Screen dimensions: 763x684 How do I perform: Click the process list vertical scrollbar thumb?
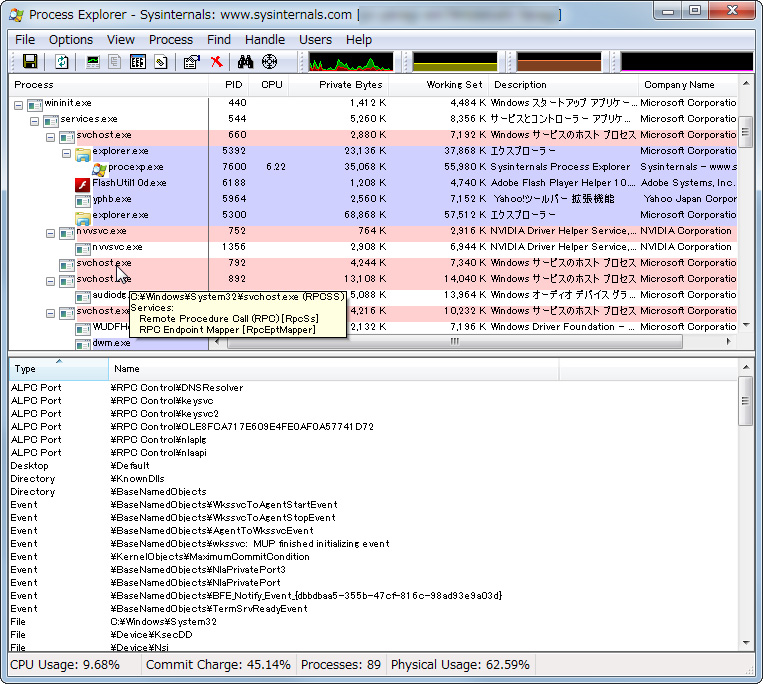[745, 132]
